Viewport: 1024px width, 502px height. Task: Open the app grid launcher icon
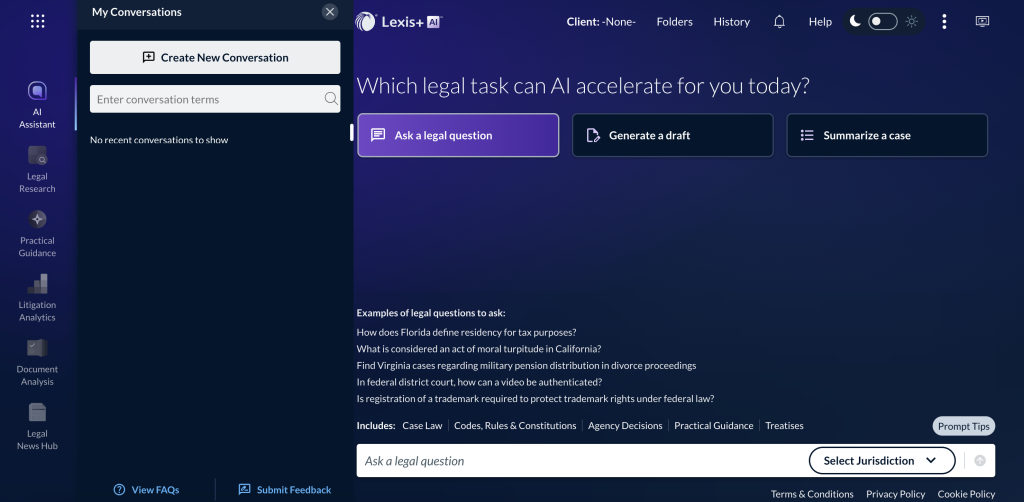point(37,21)
